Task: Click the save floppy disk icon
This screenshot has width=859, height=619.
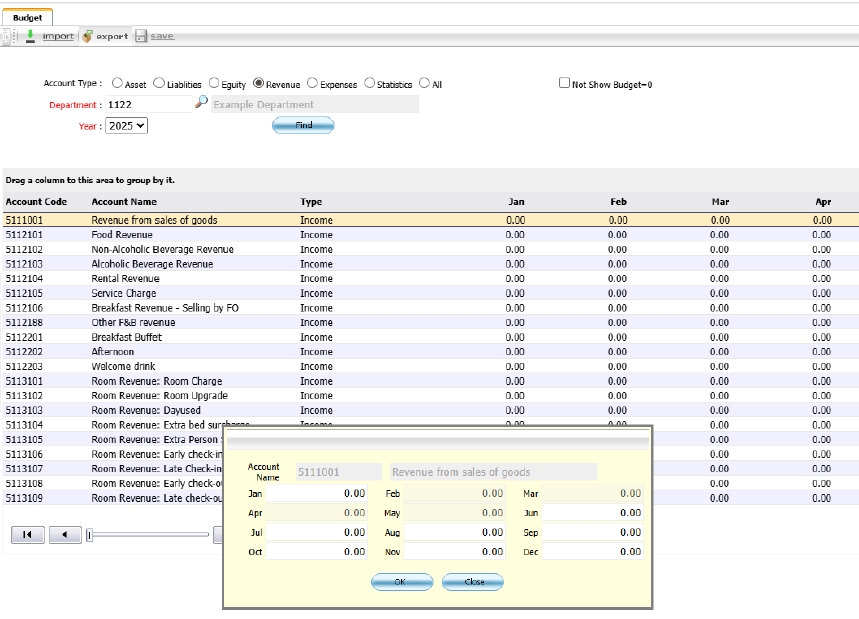Action: (141, 36)
